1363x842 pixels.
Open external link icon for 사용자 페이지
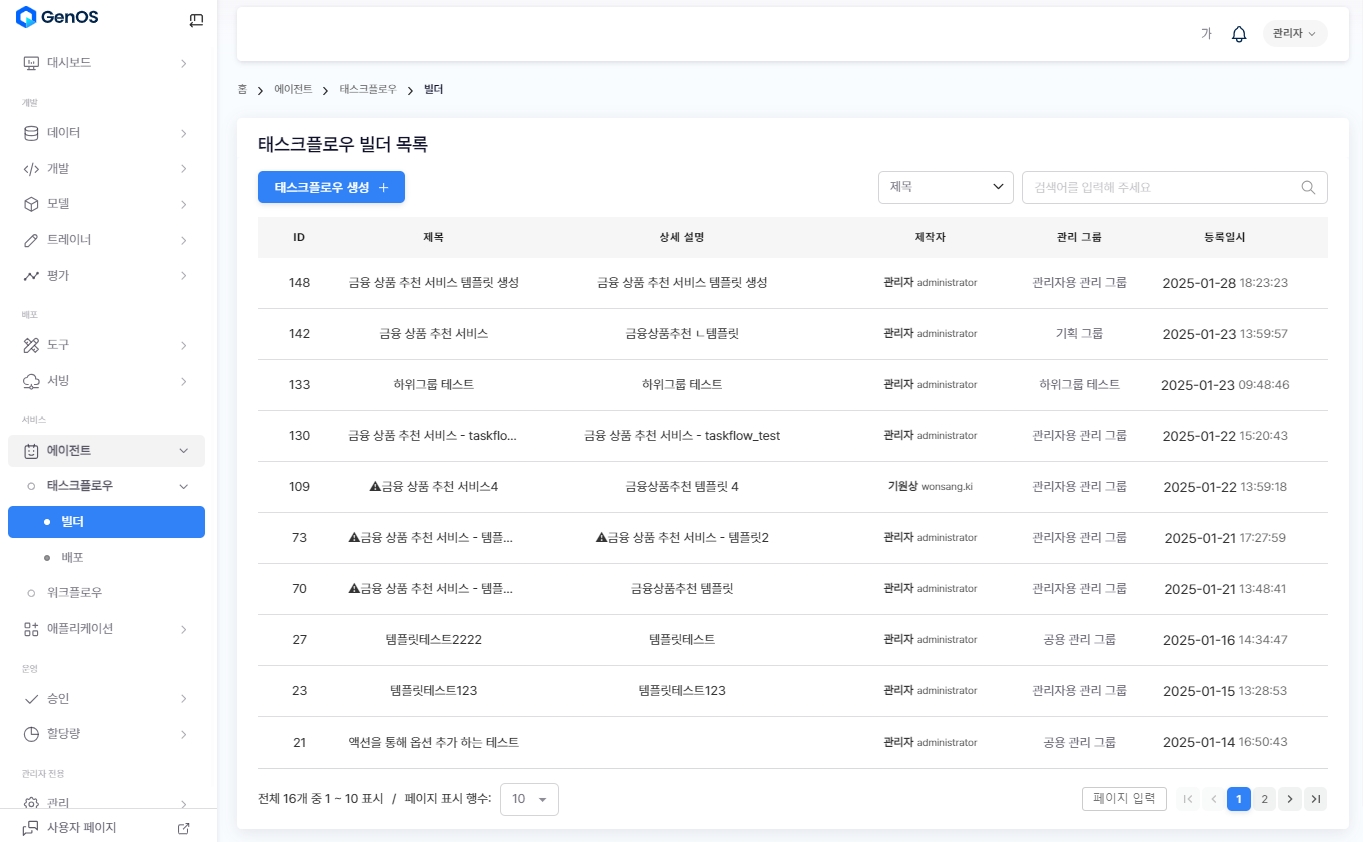pos(183,828)
